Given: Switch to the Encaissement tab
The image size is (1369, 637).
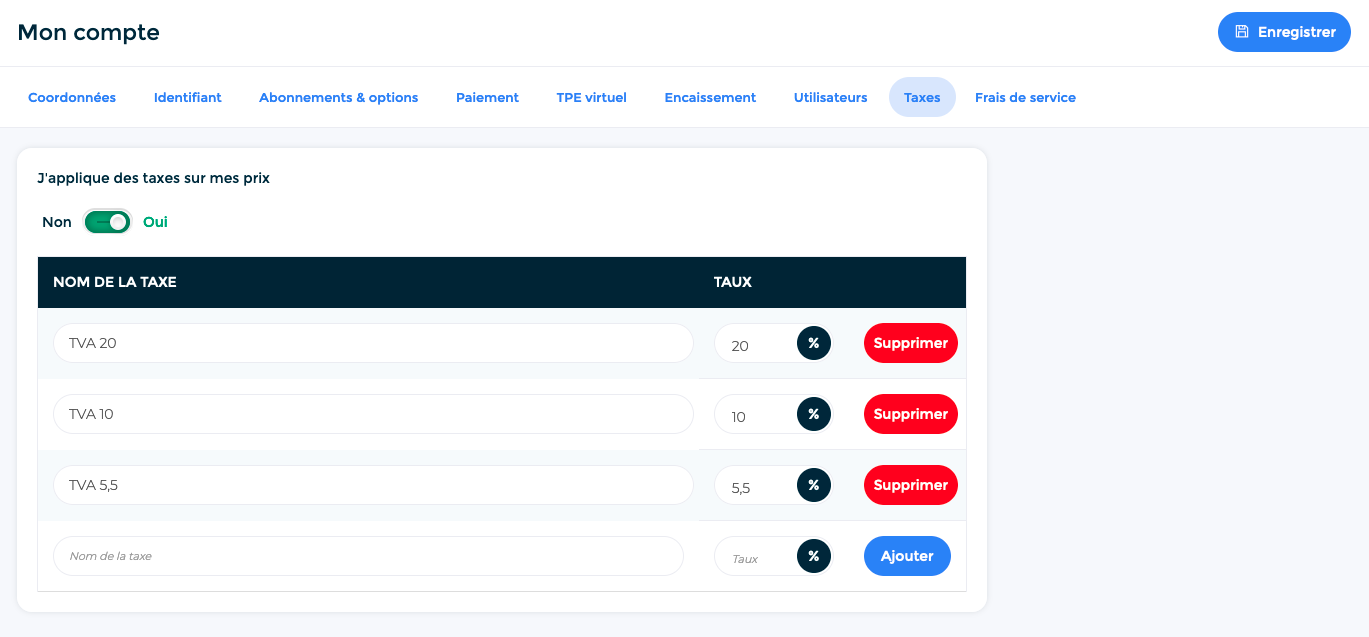Looking at the screenshot, I should coord(710,97).
